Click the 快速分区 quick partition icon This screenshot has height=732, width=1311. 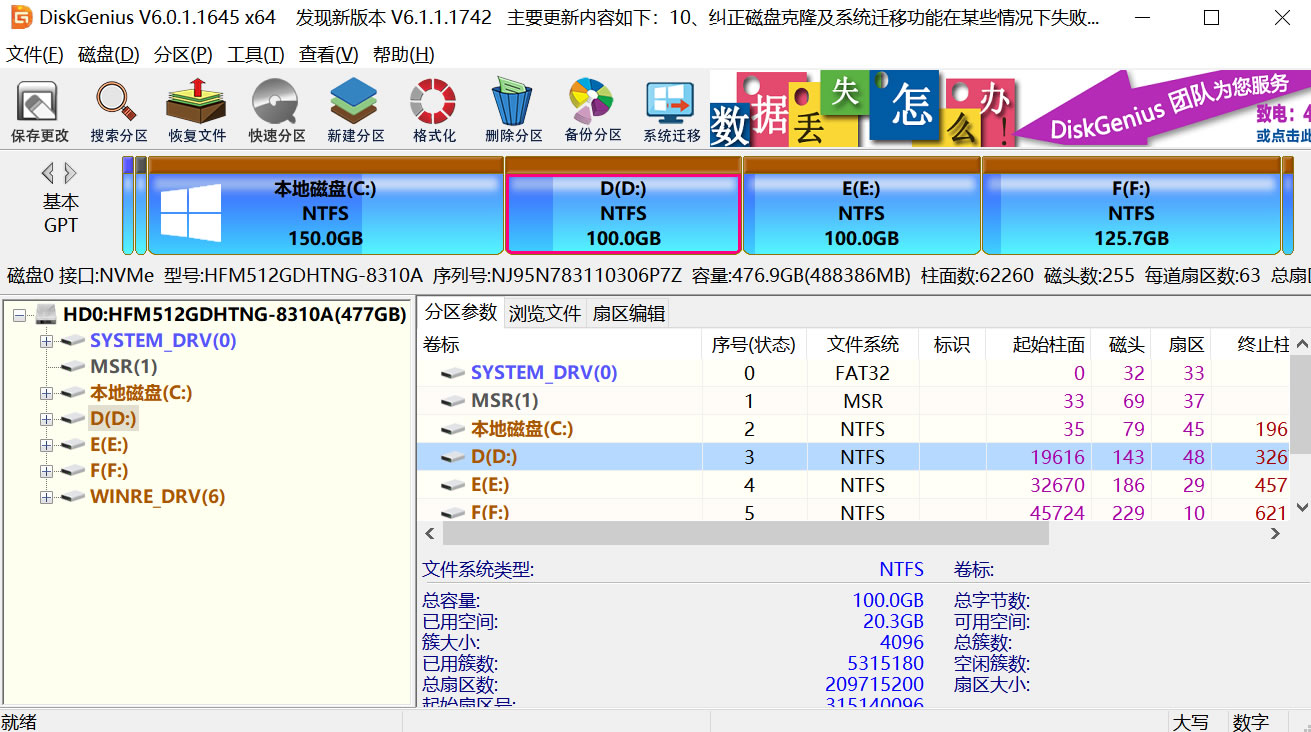point(276,110)
